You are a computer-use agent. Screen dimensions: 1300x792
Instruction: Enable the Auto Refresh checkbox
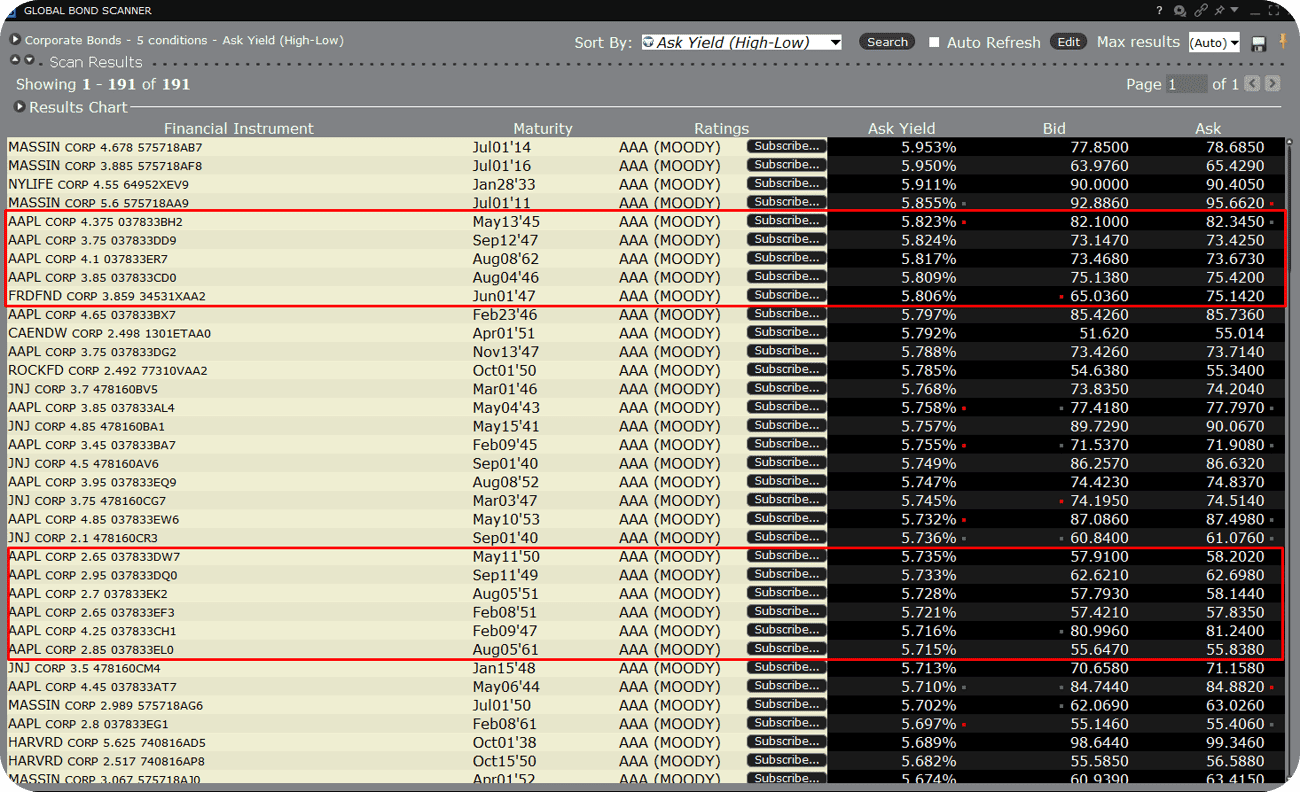coord(934,42)
